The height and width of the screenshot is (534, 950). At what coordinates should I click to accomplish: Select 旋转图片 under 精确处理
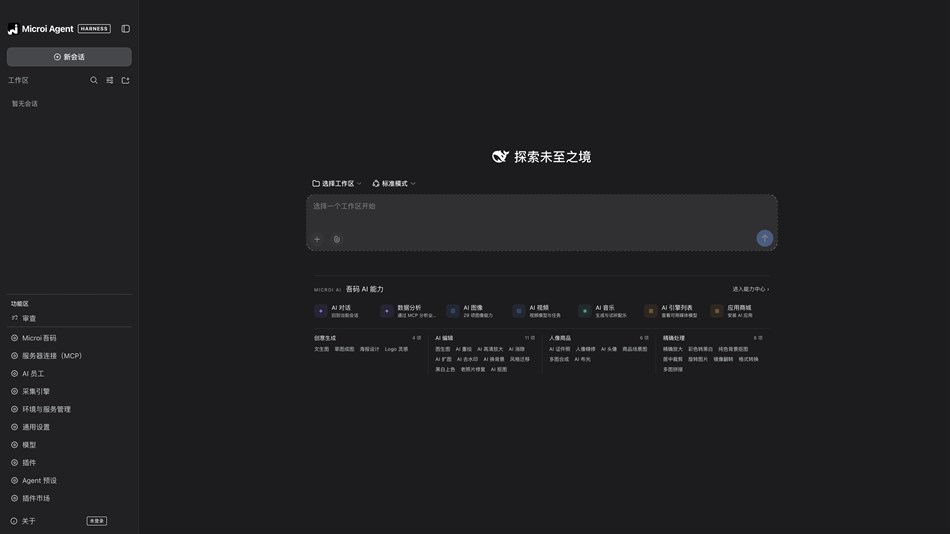(698, 359)
